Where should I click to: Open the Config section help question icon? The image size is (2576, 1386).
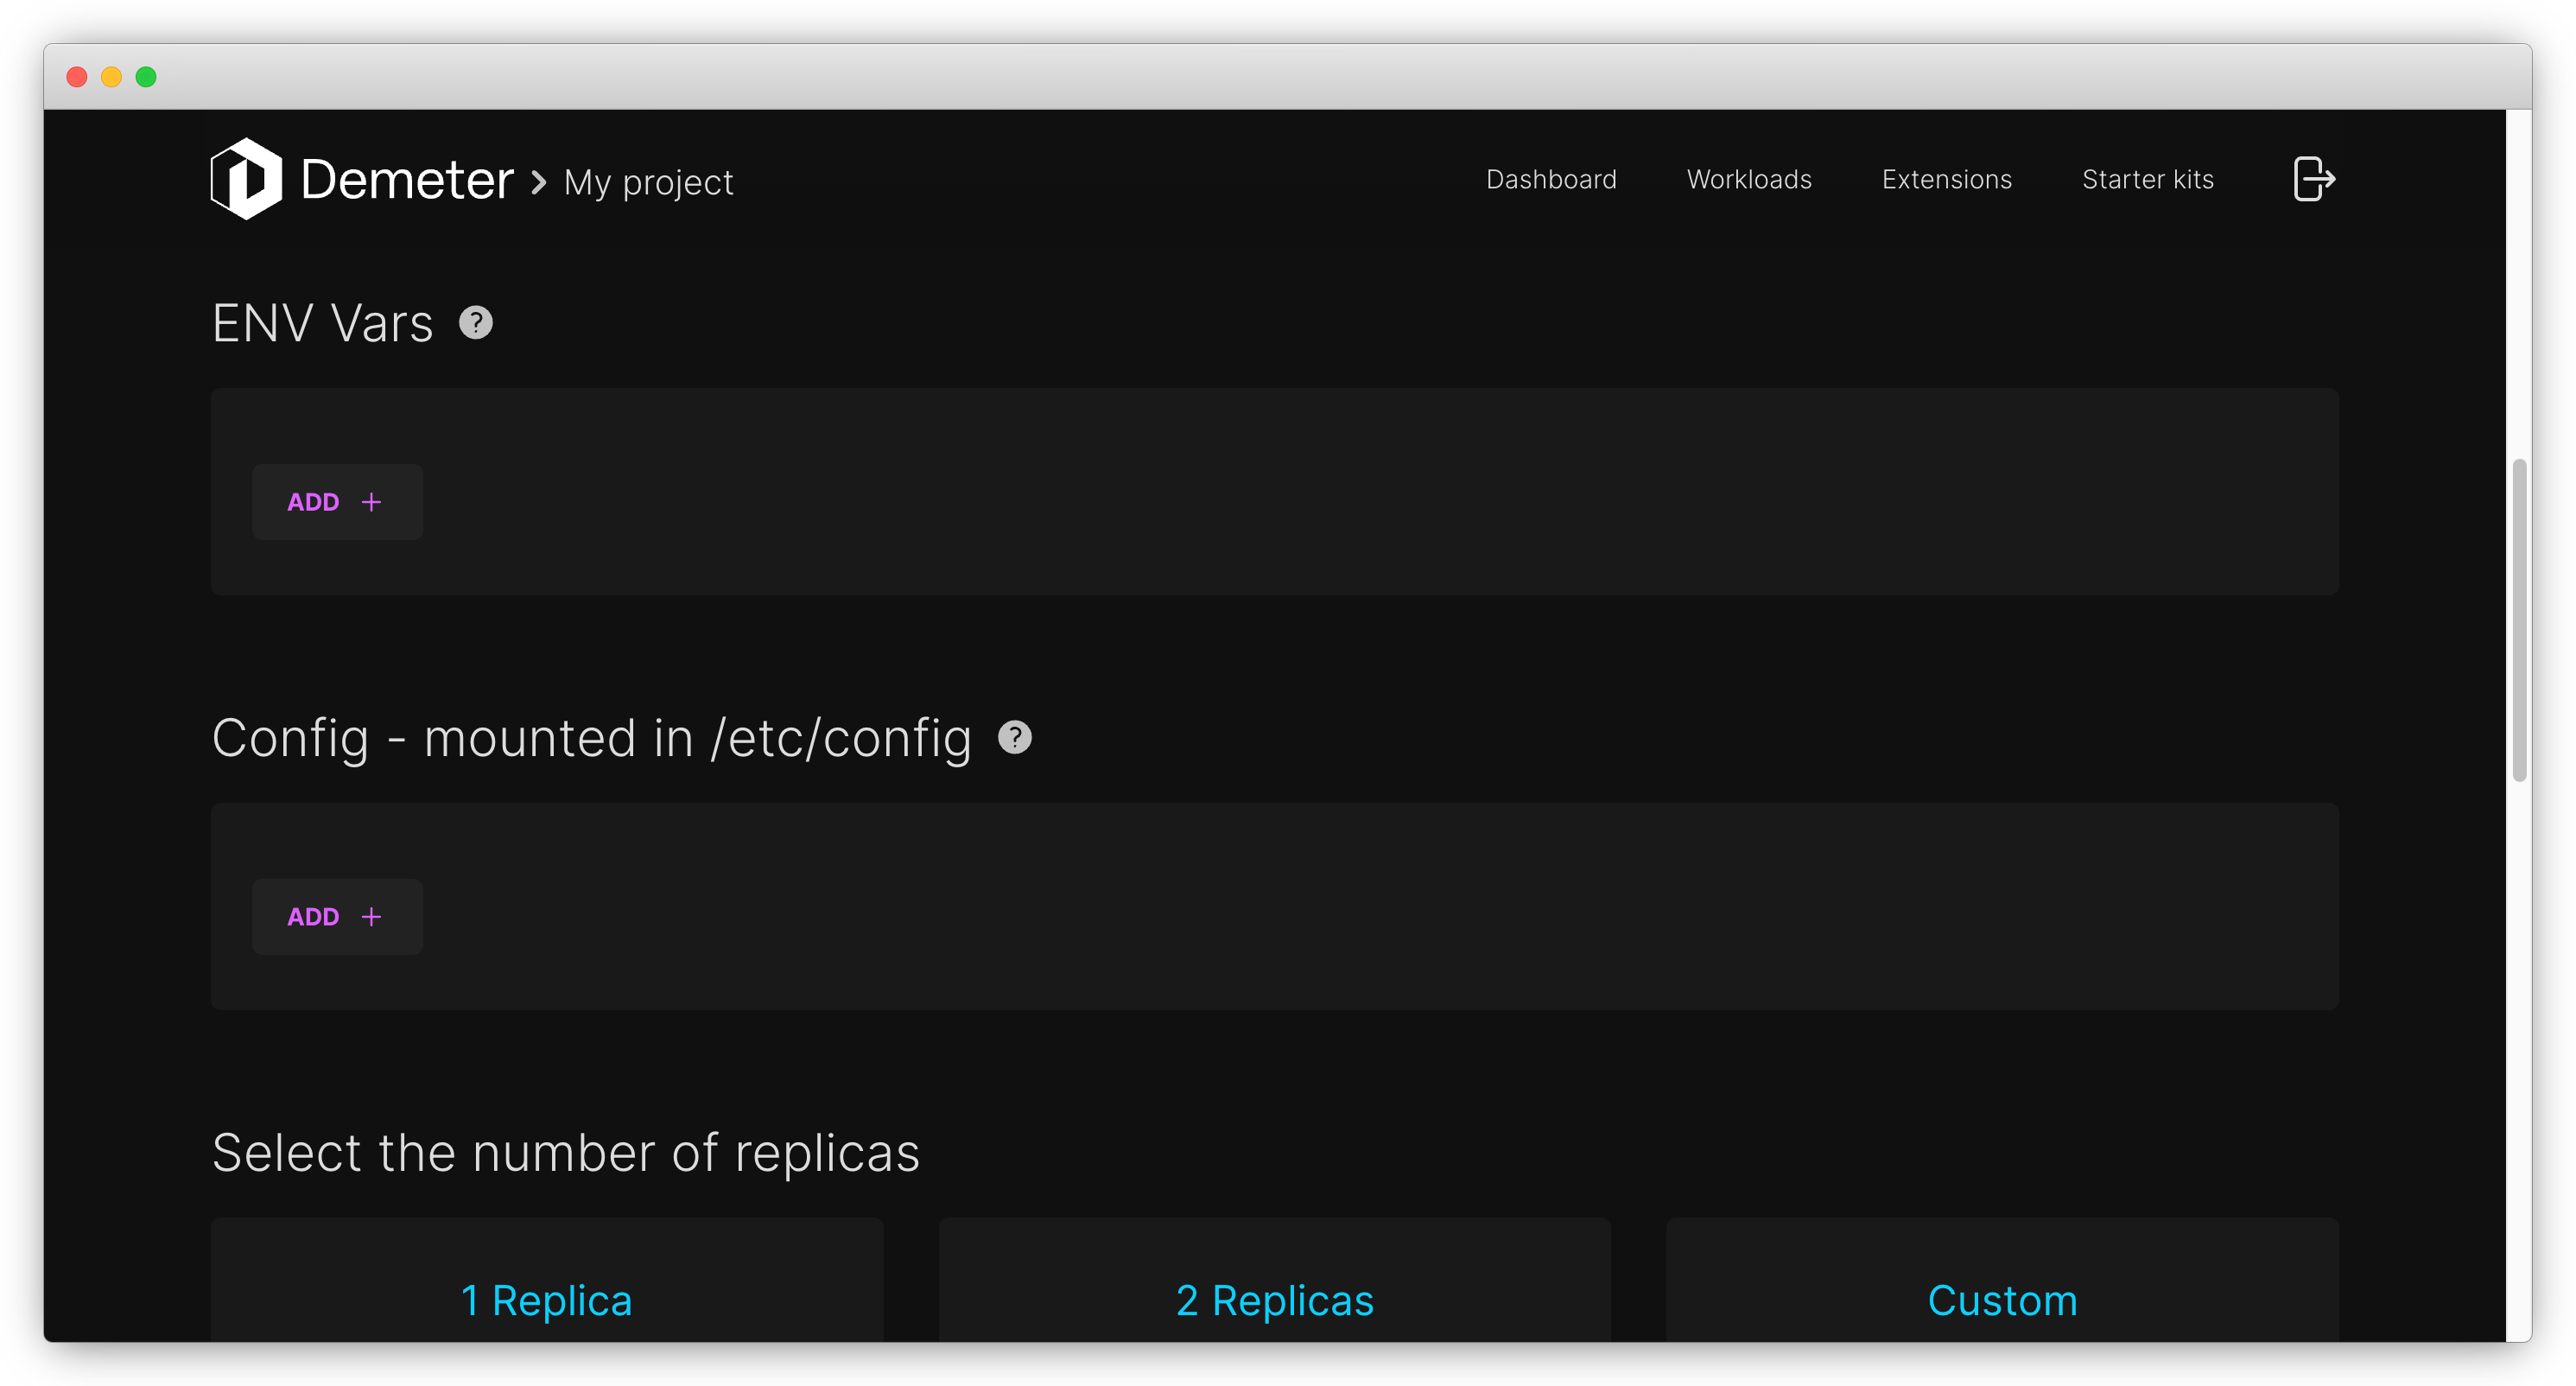click(x=1015, y=737)
